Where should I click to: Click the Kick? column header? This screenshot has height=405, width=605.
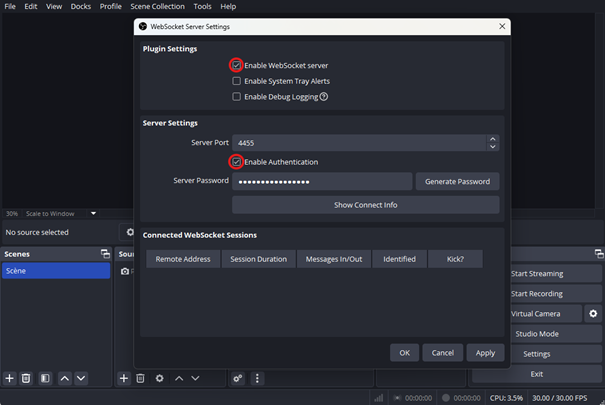(455, 259)
